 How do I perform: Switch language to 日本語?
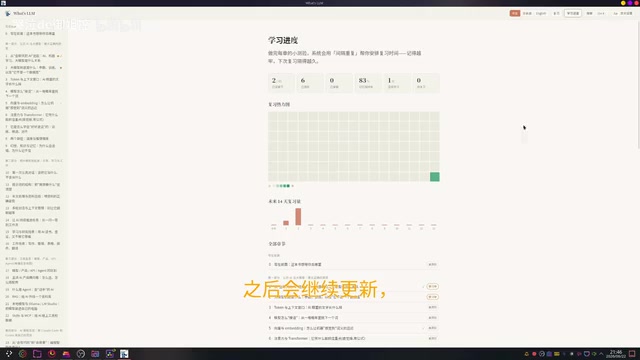coord(527,13)
